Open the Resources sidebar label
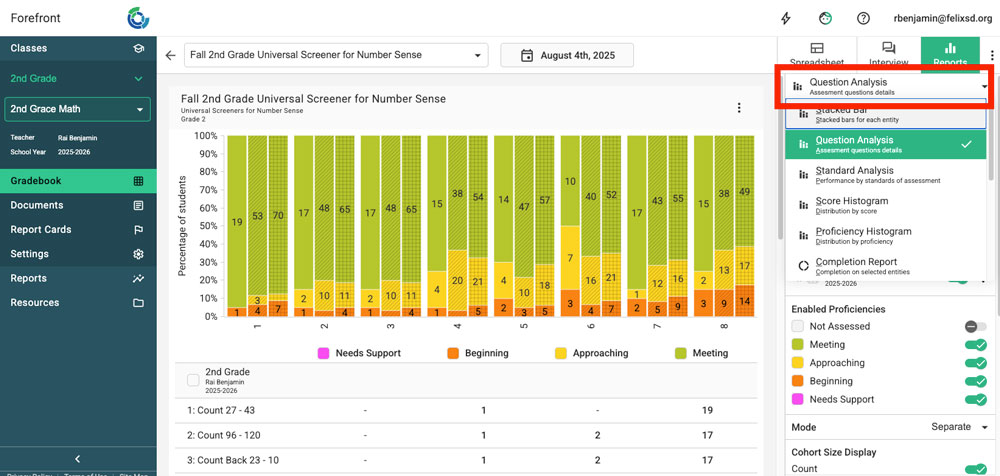 click(x=34, y=302)
